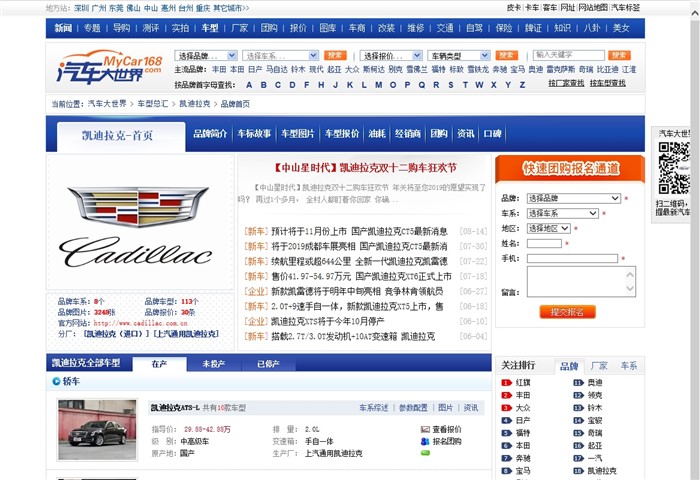Expand 车系 dropdown in group-buy form
This screenshot has height=480, width=700.
[562, 213]
